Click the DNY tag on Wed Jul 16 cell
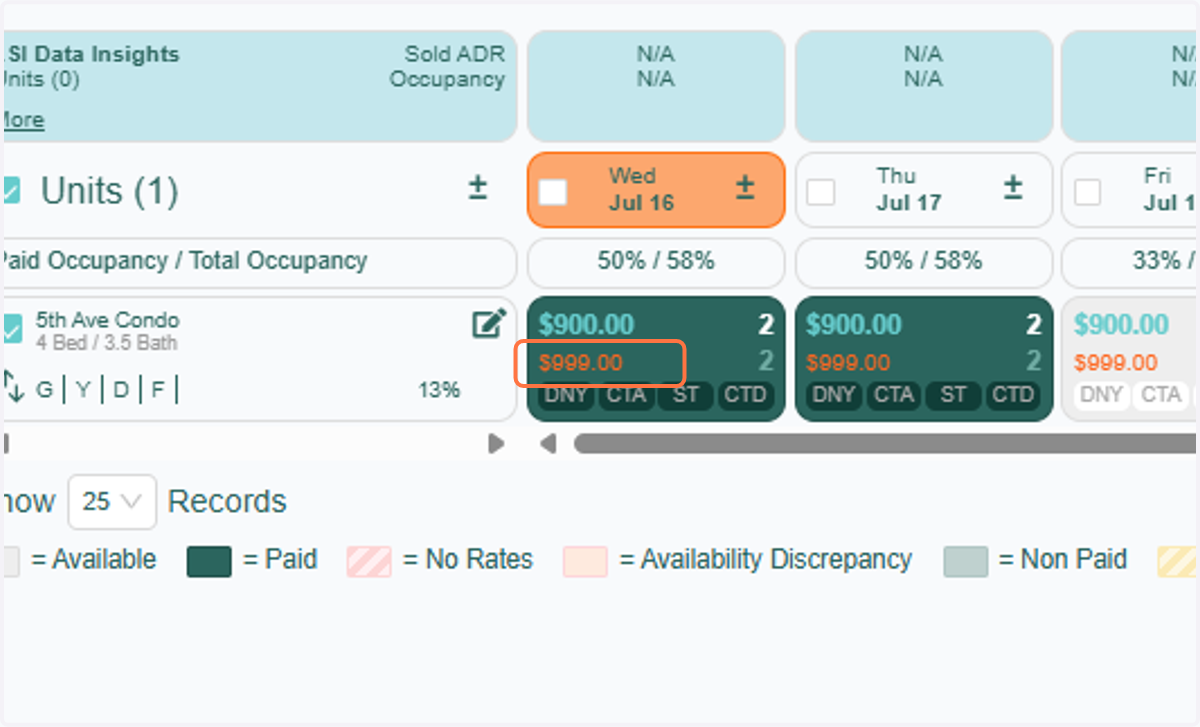Image resolution: width=1200 pixels, height=727 pixels. (567, 395)
